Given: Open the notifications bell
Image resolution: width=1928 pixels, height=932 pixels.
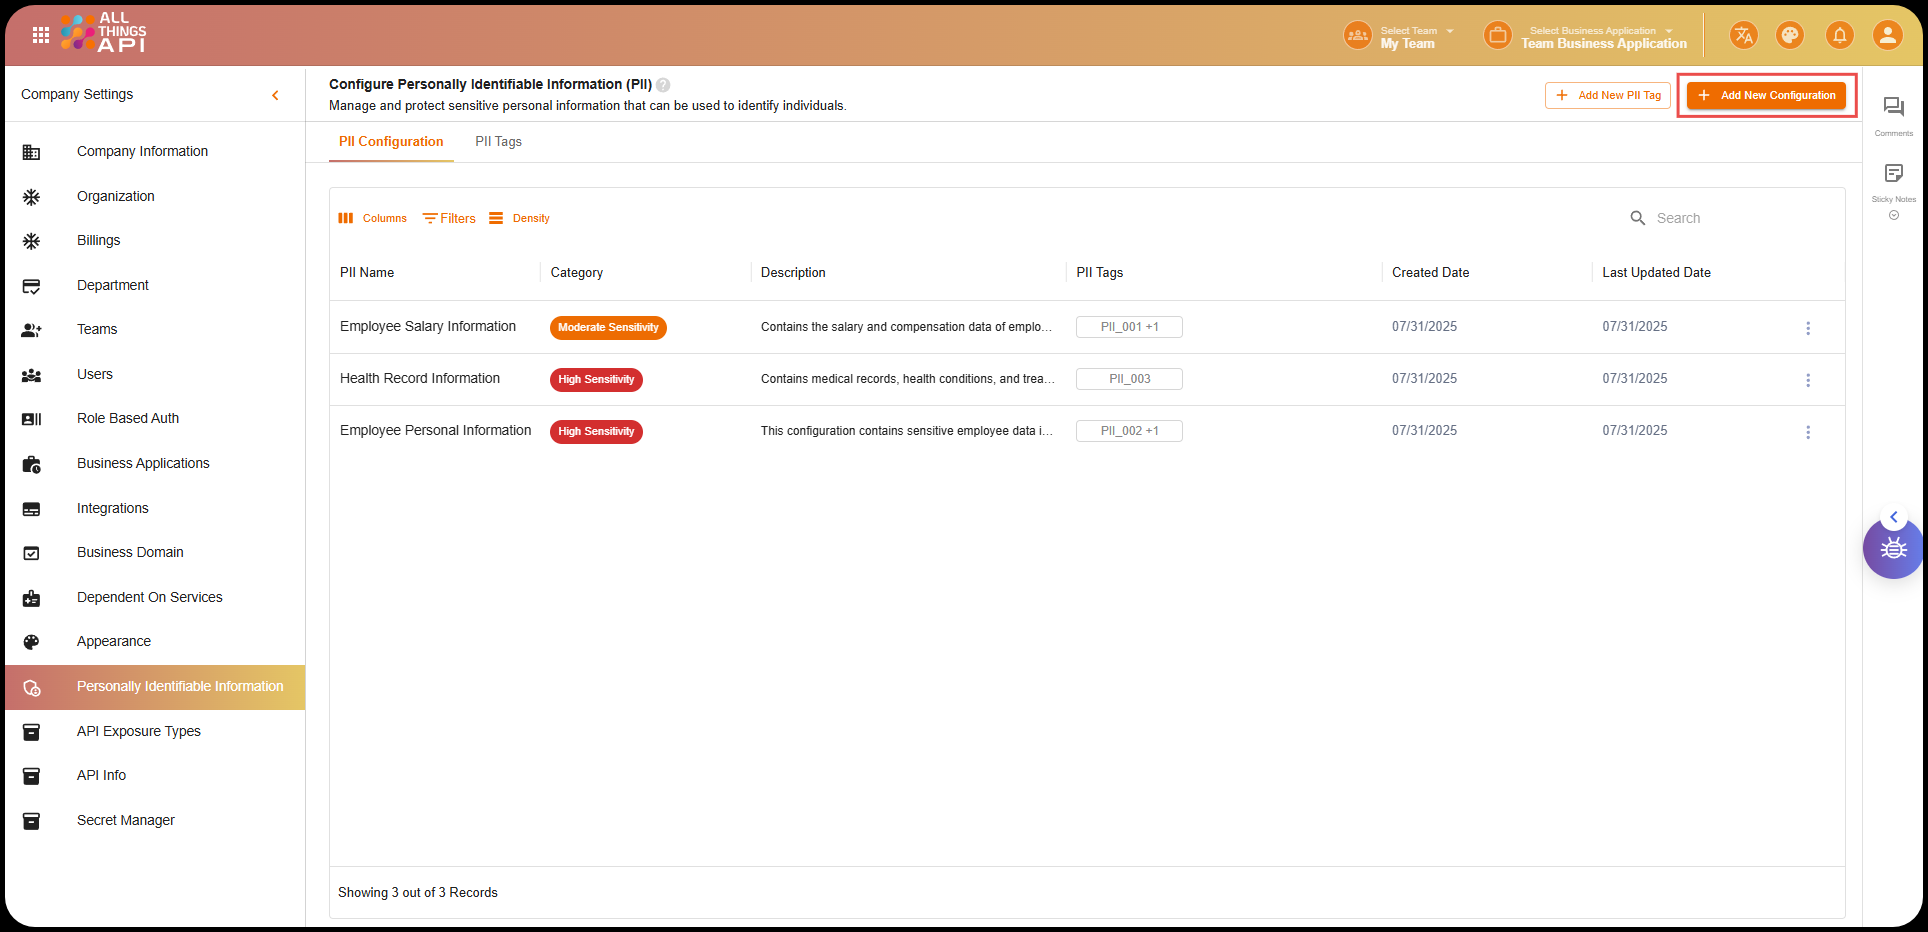Looking at the screenshot, I should point(1839,36).
